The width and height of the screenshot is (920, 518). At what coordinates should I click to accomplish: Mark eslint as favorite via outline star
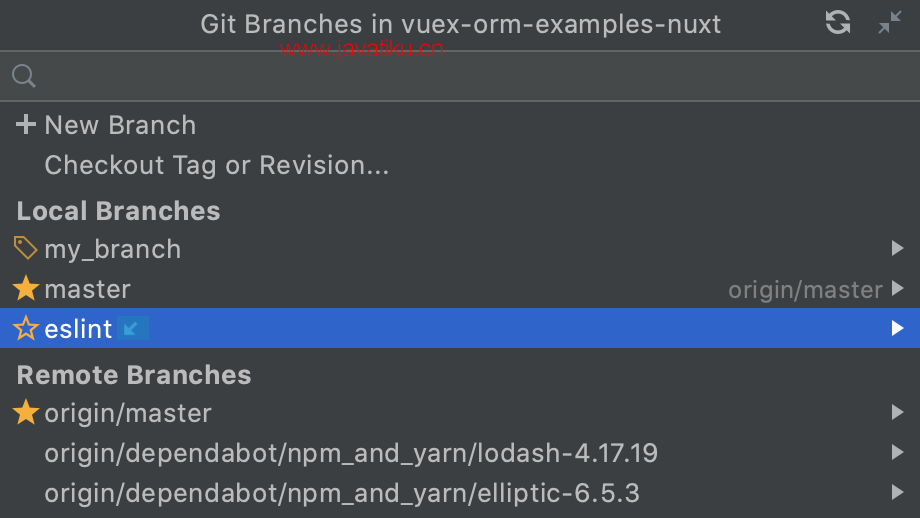[26, 329]
